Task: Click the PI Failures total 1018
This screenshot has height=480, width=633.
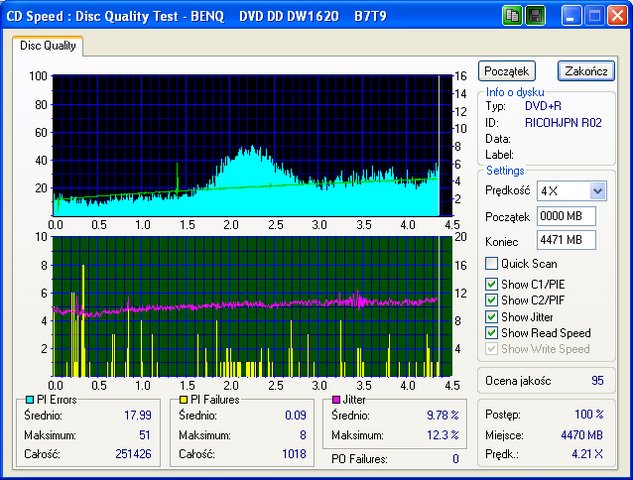Action: pyautogui.click(x=294, y=454)
